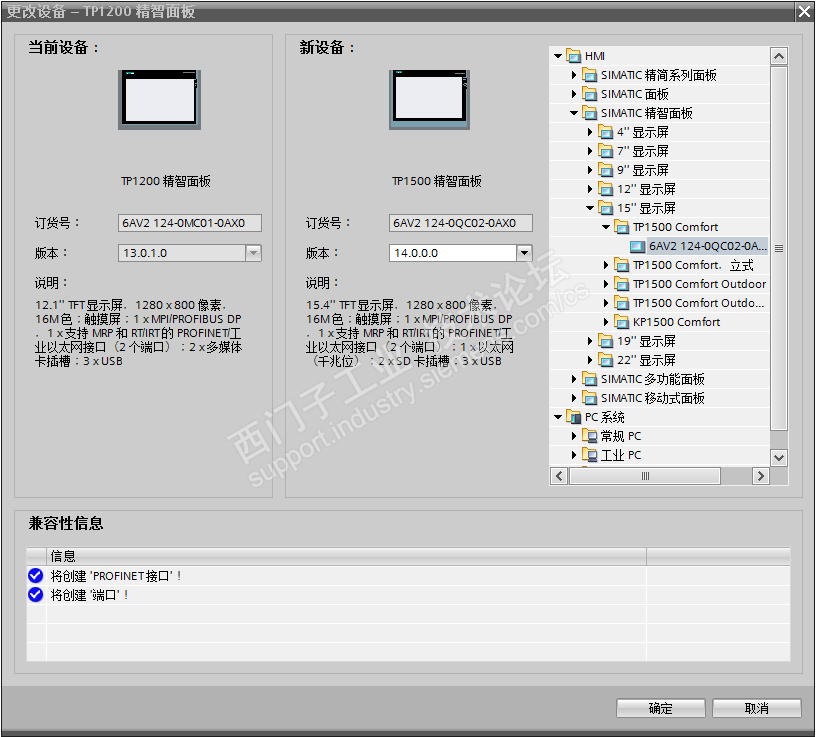Click the tree horizontal scrollbar thumb
The image size is (816, 737).
click(x=645, y=476)
